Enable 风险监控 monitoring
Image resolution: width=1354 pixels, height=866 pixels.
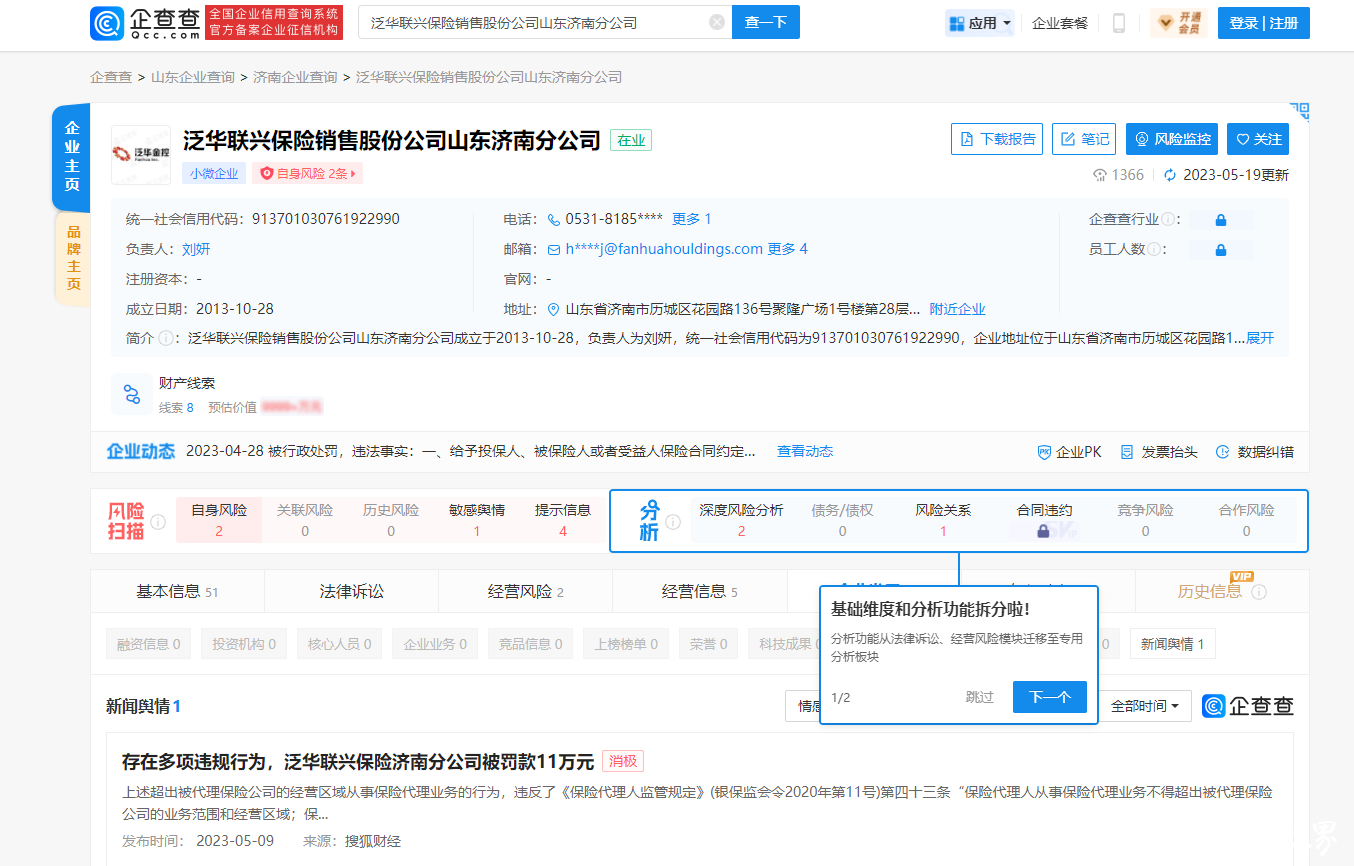(1172, 139)
